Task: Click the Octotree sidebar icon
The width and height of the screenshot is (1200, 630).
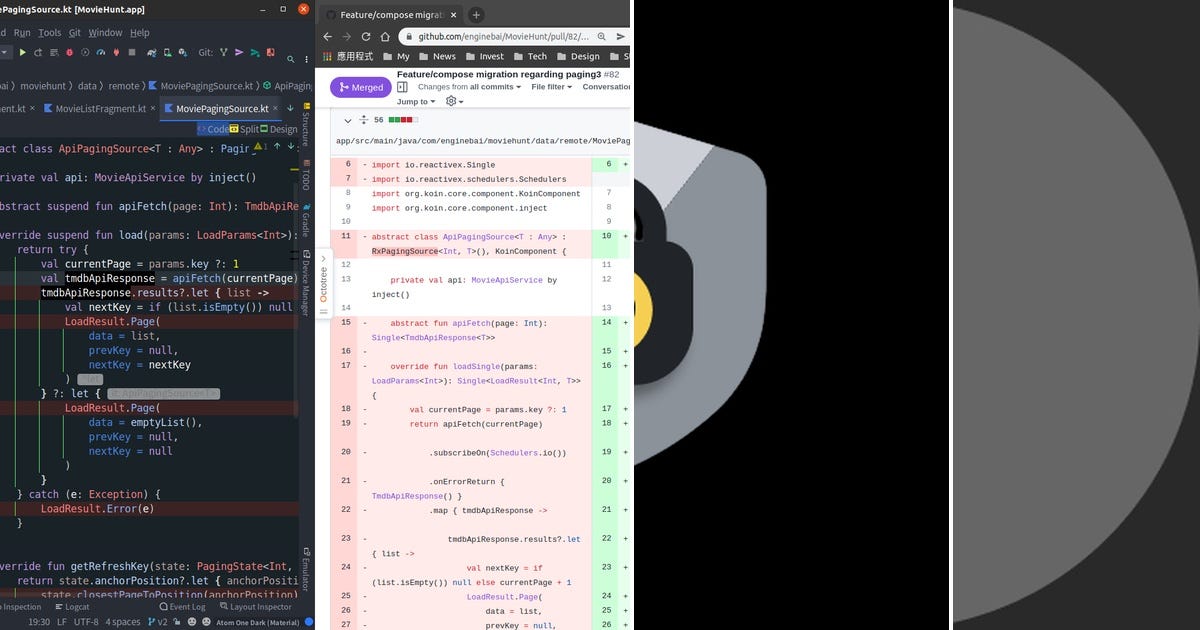Action: [323, 285]
